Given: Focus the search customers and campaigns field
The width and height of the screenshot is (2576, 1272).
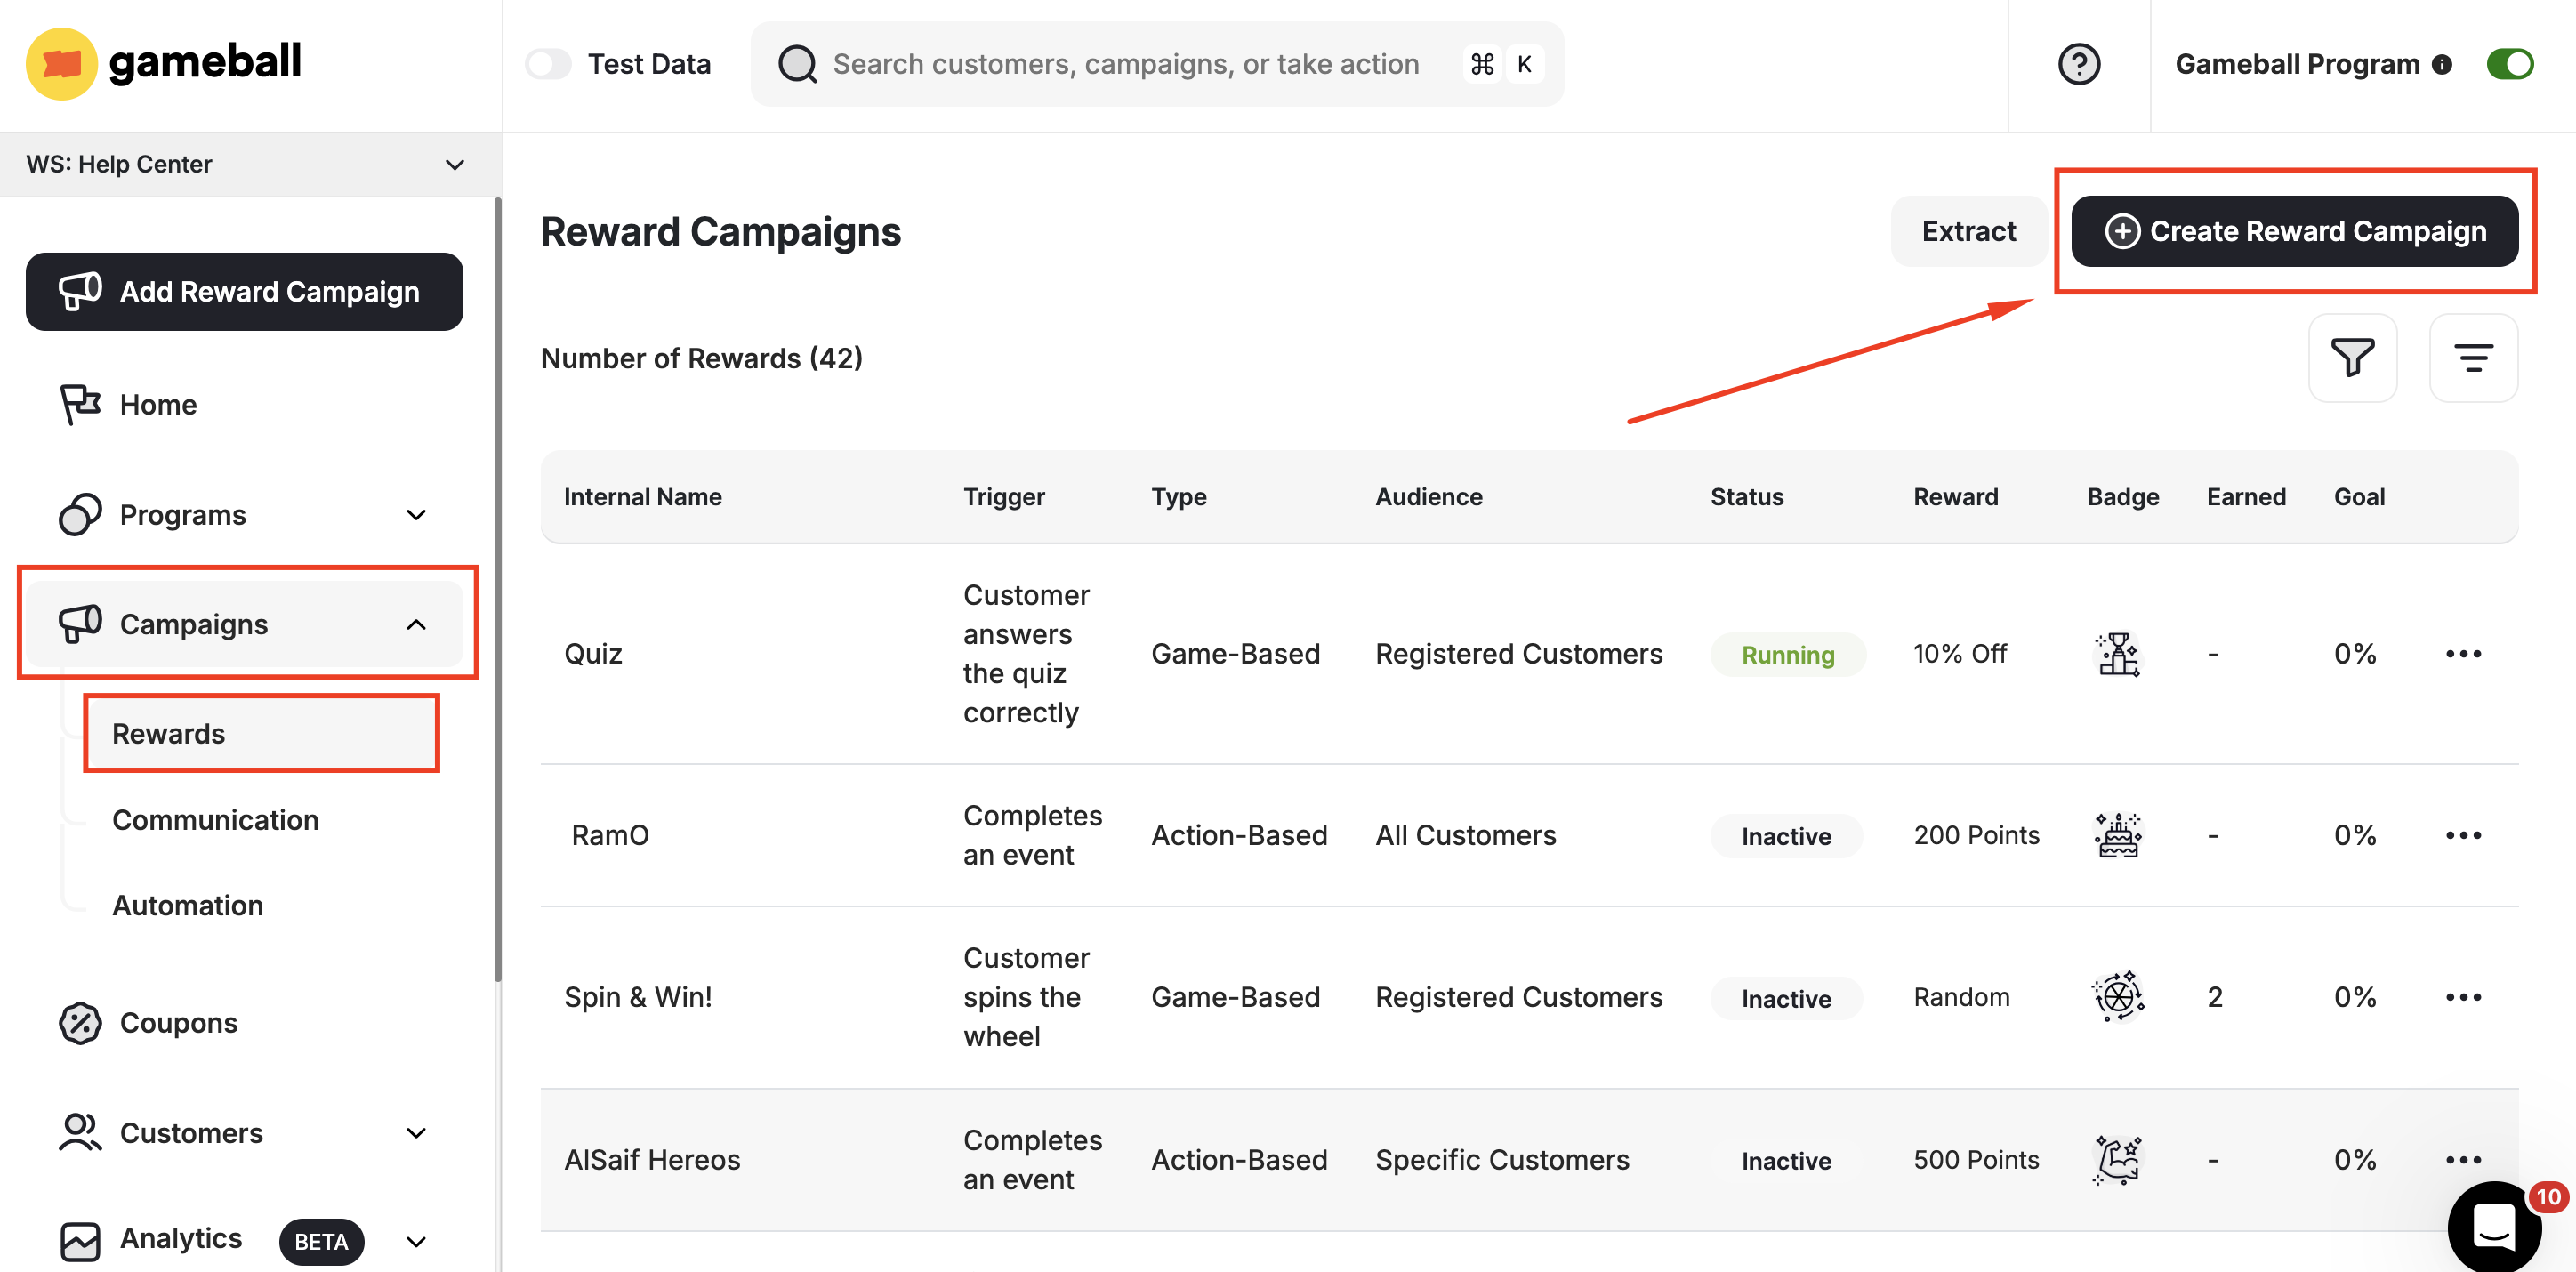Looking at the screenshot, I should pyautogui.click(x=1125, y=64).
